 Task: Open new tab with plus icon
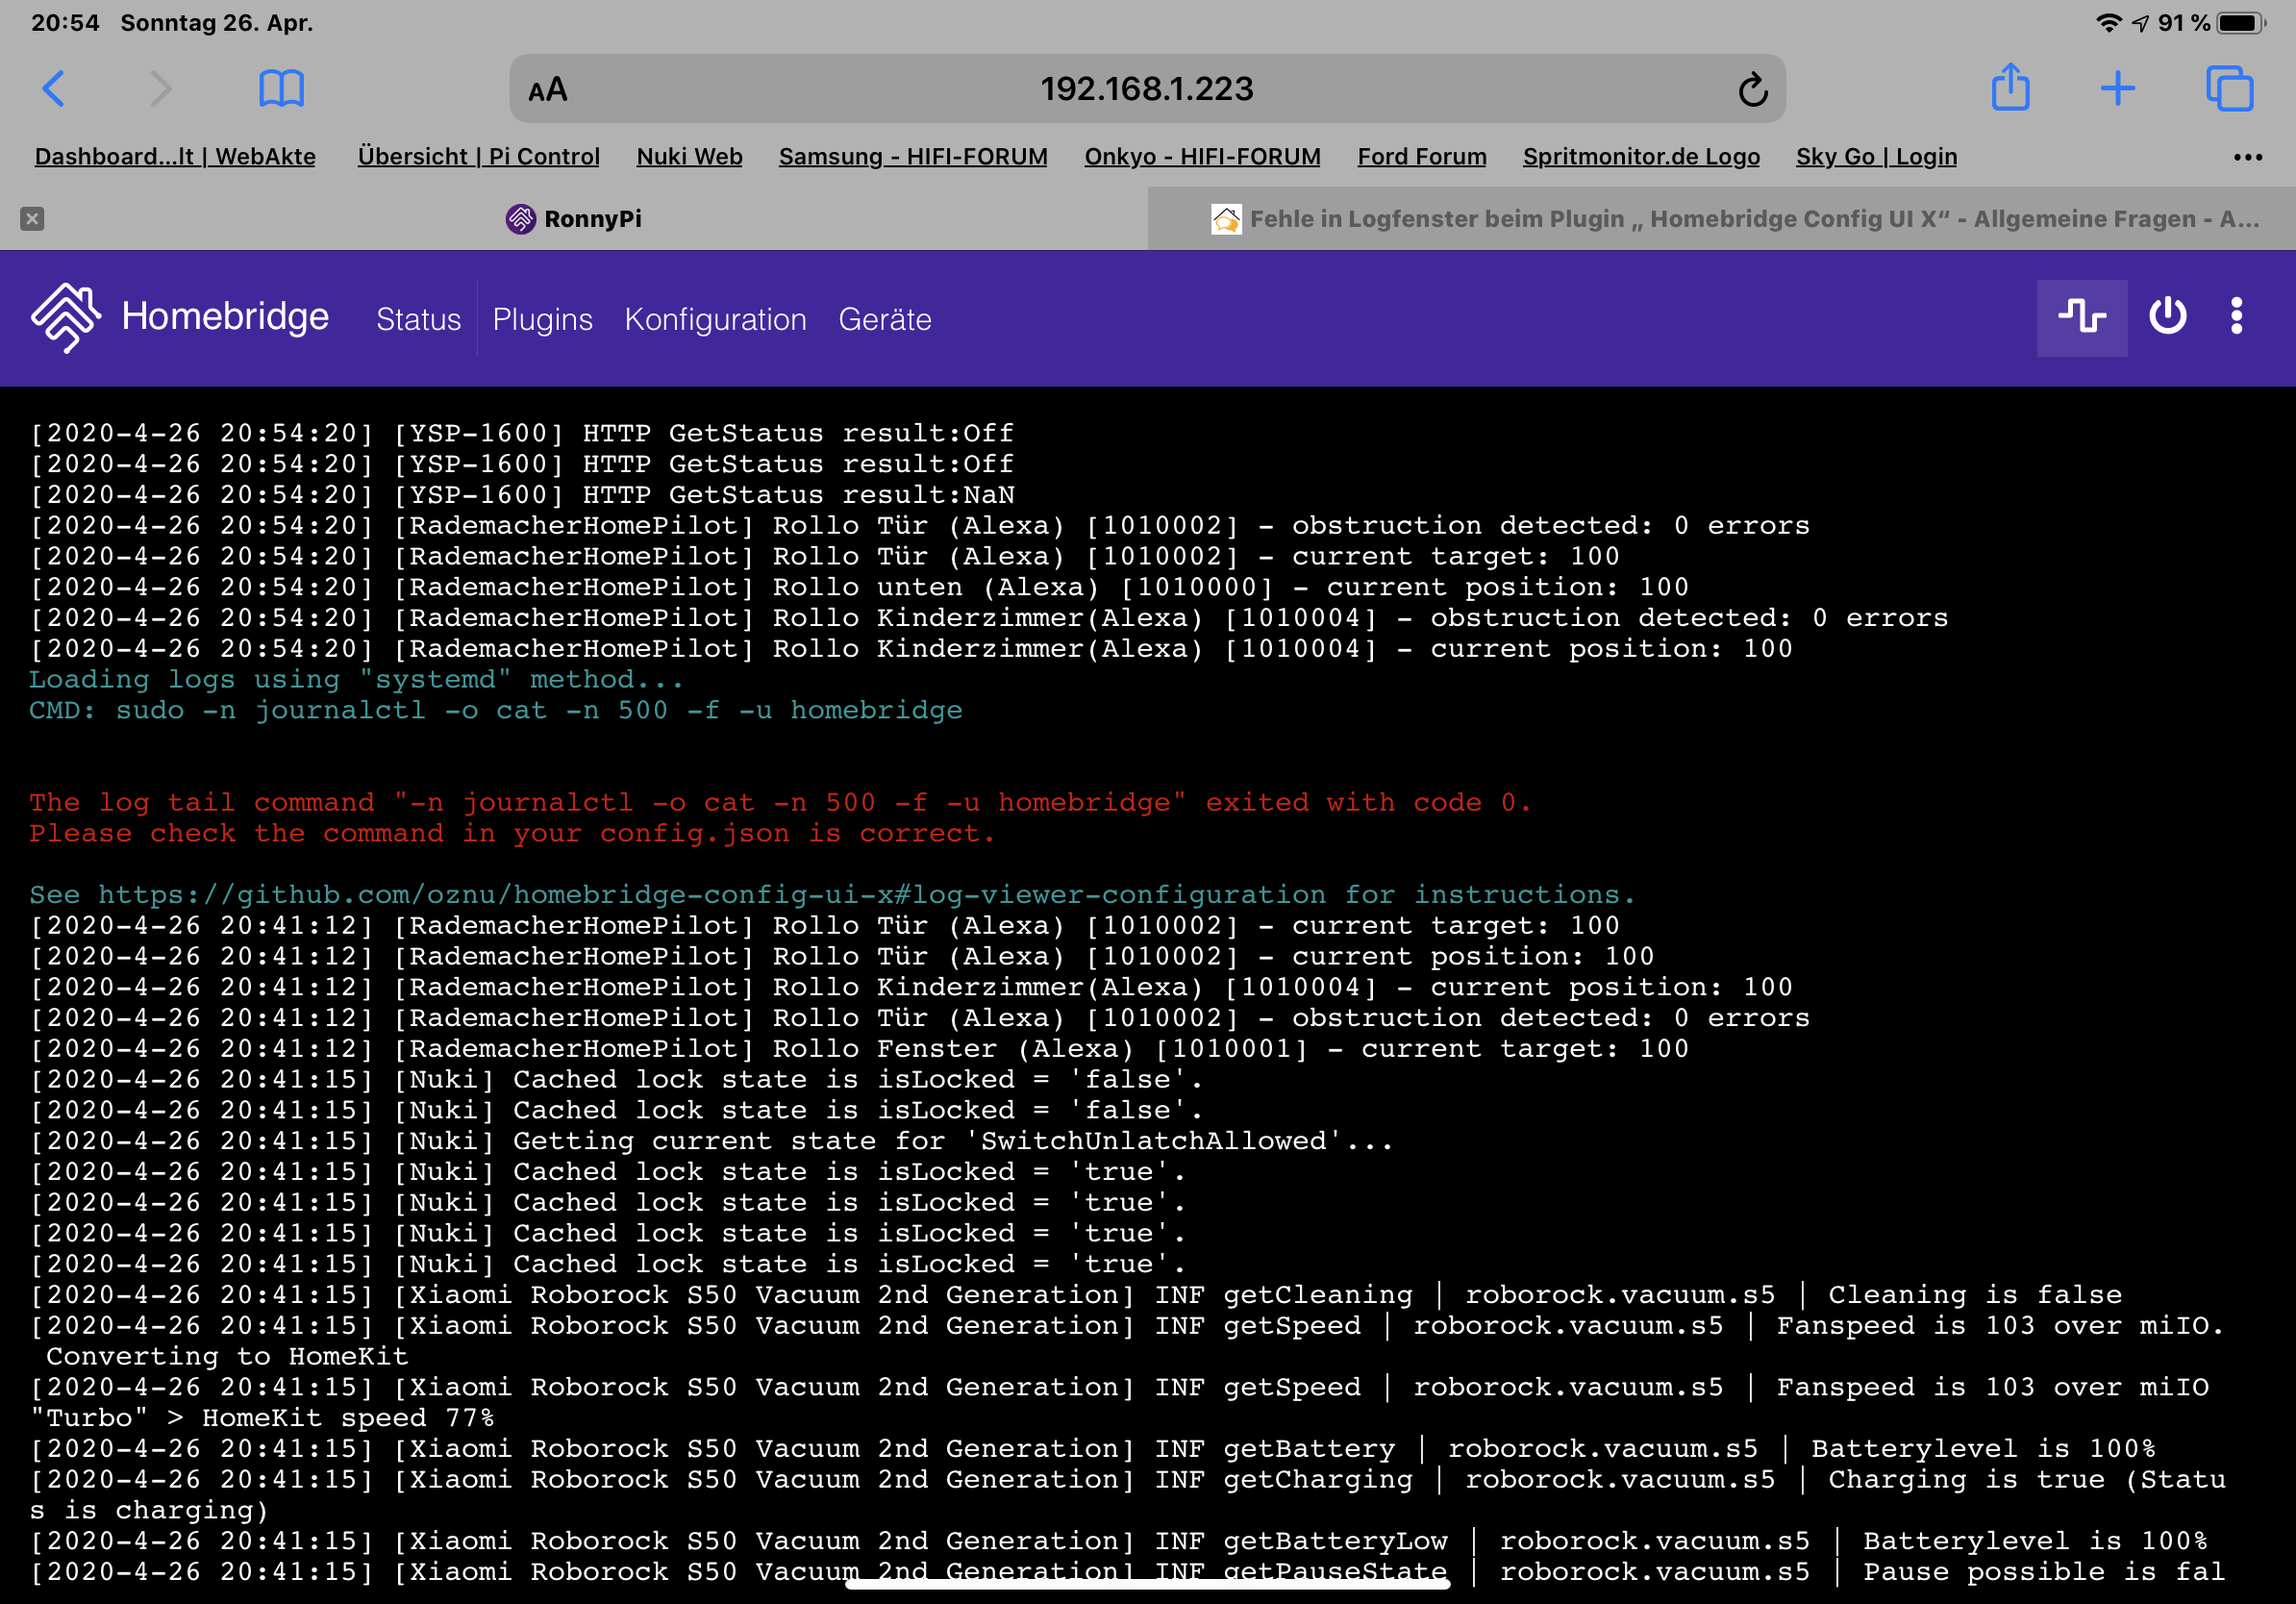tap(2117, 88)
